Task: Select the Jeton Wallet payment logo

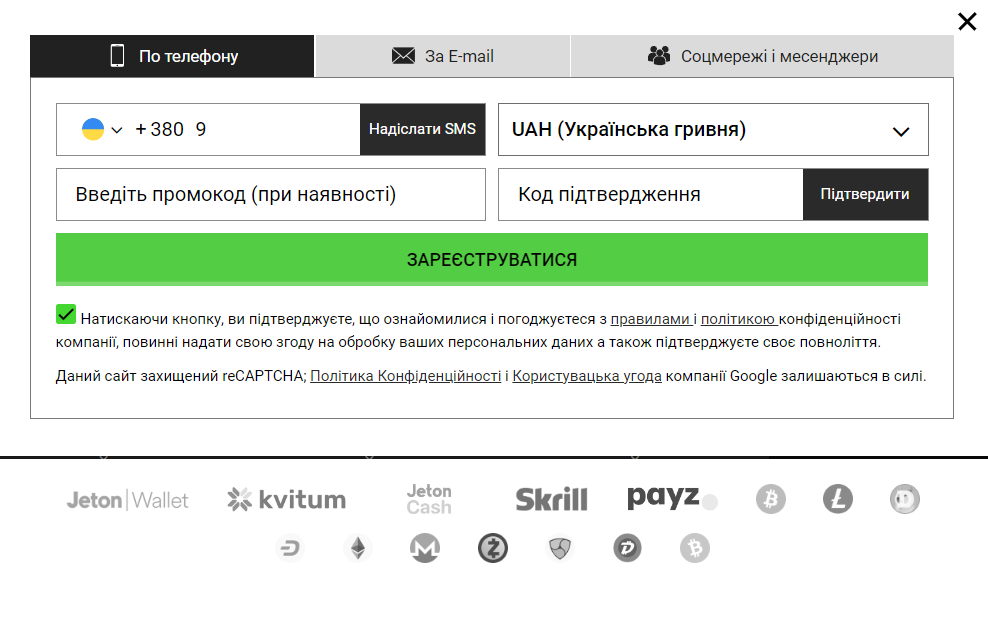Action: pos(128,500)
